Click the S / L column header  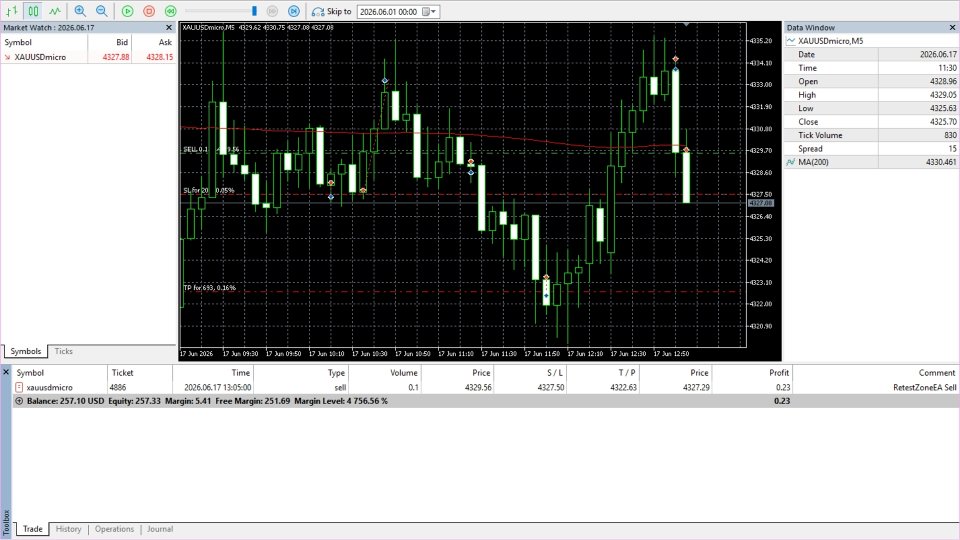click(530, 372)
